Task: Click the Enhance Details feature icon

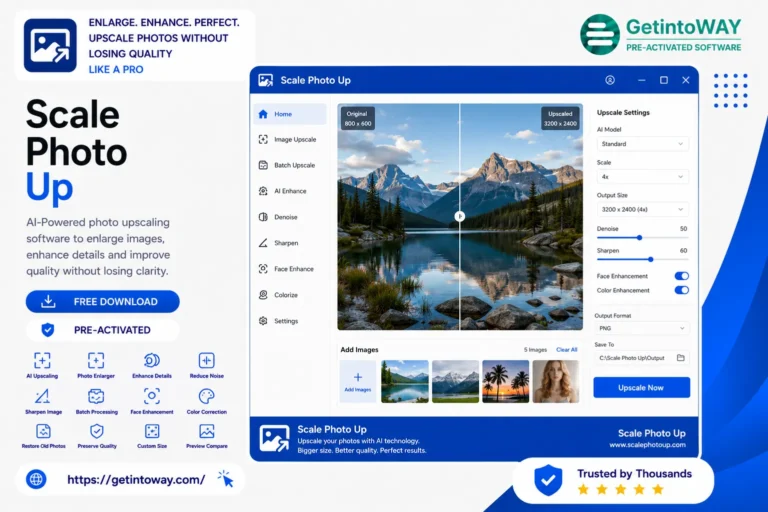Action: pyautogui.click(x=152, y=361)
